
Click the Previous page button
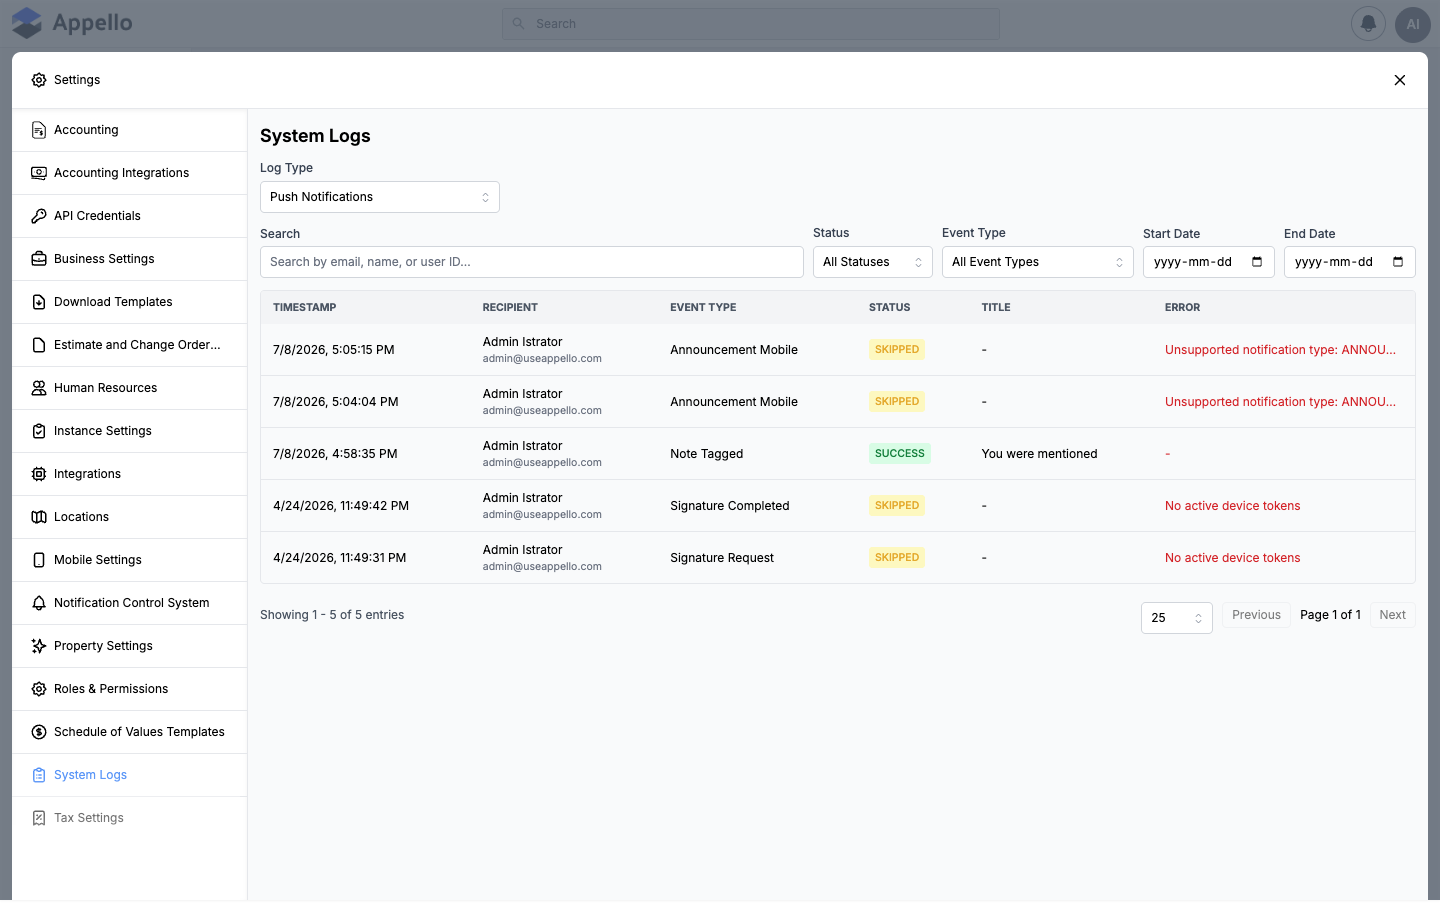coord(1256,615)
